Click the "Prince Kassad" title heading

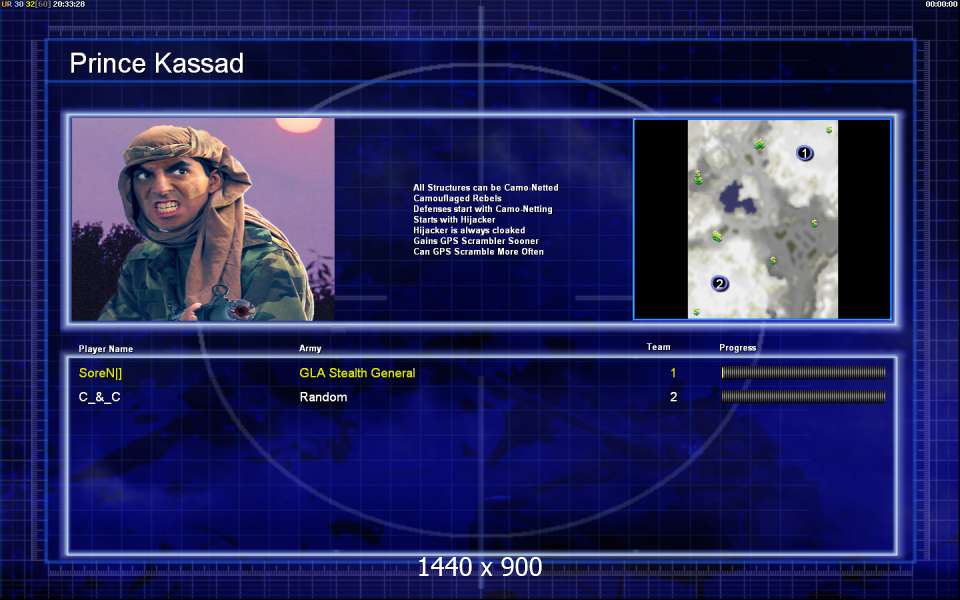pyautogui.click(x=157, y=63)
